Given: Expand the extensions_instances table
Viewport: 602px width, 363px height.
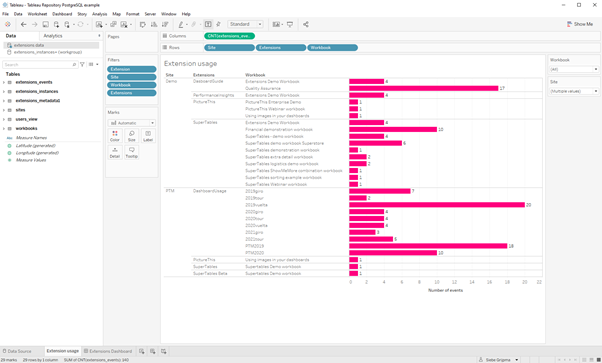Looking at the screenshot, I should (4, 91).
